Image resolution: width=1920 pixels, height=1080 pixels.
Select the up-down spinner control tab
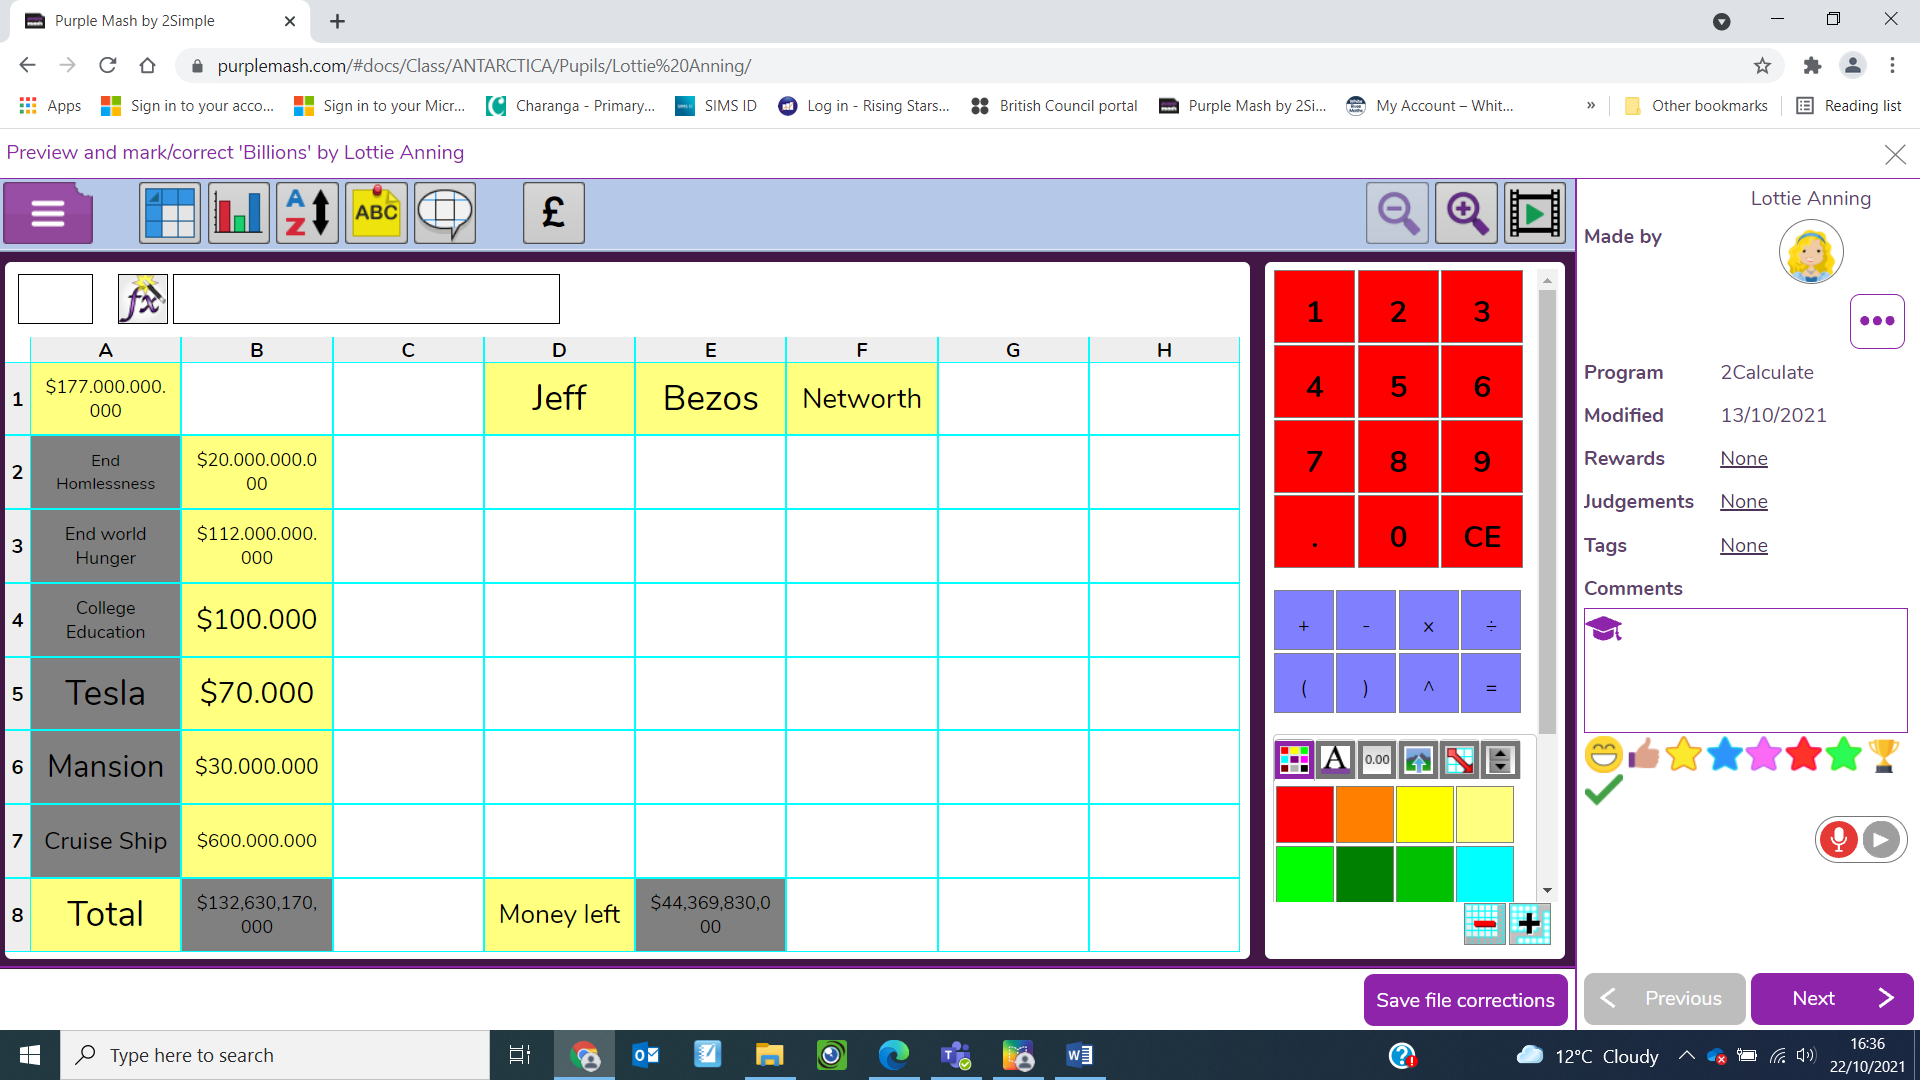1500,760
